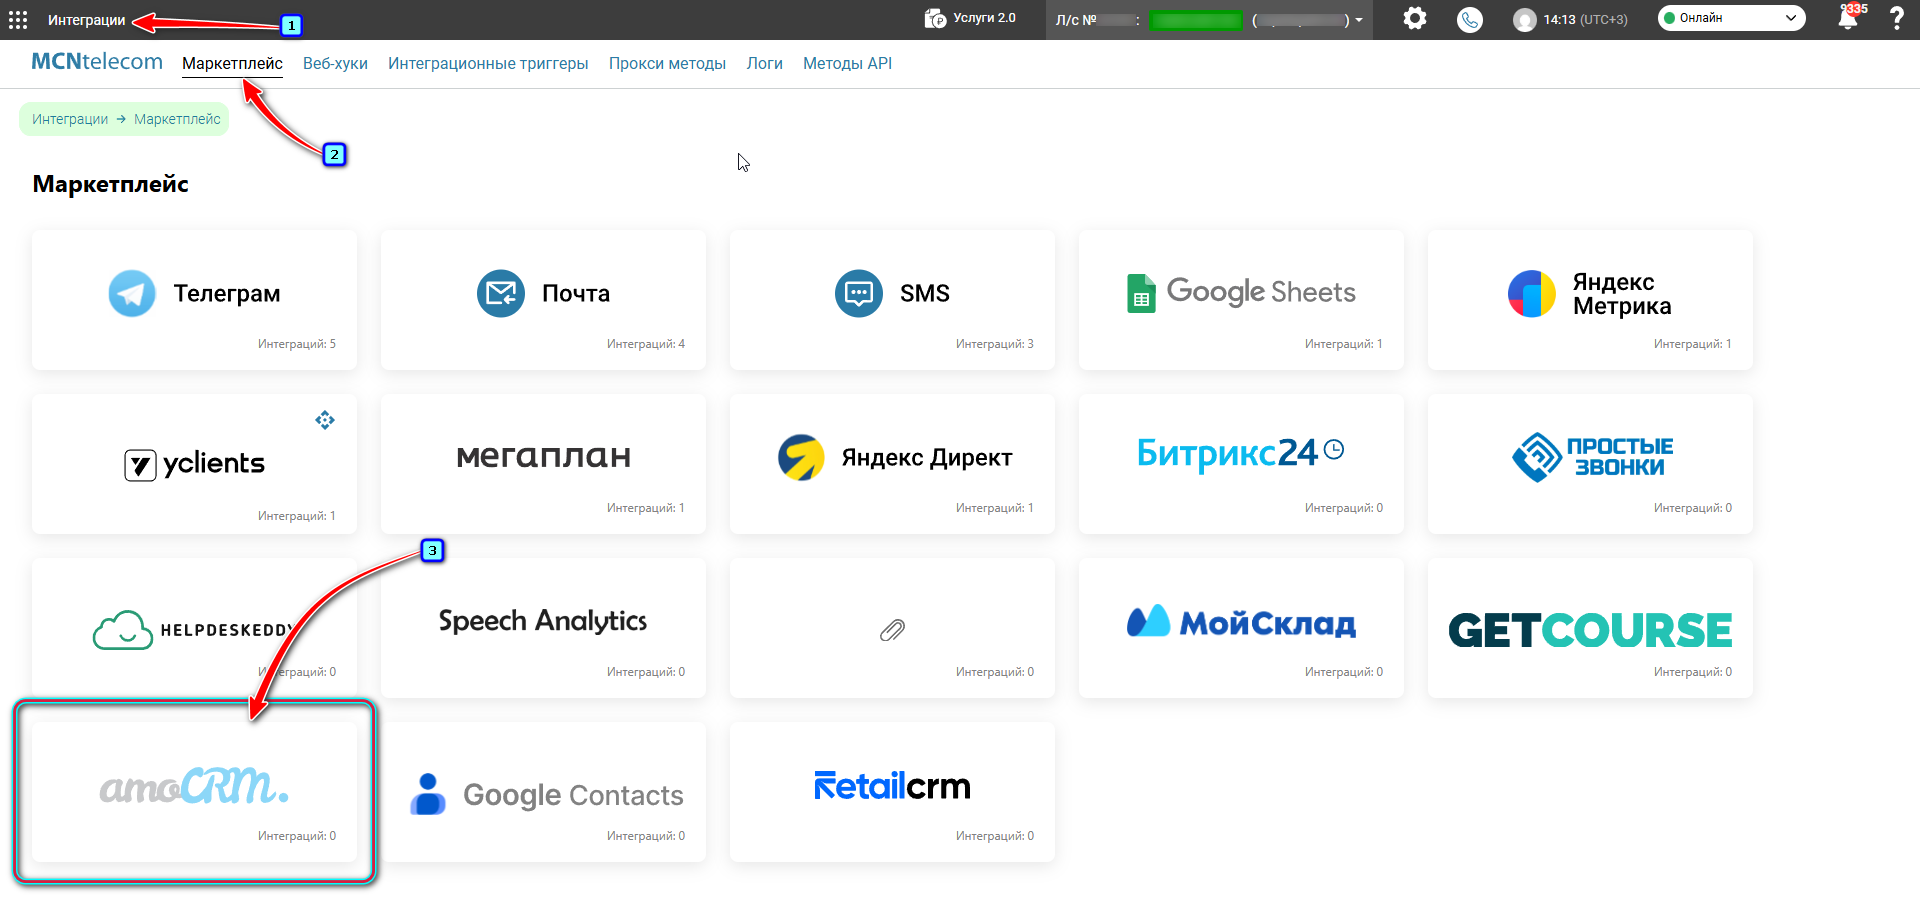Open Прокси методы tab

pyautogui.click(x=667, y=63)
